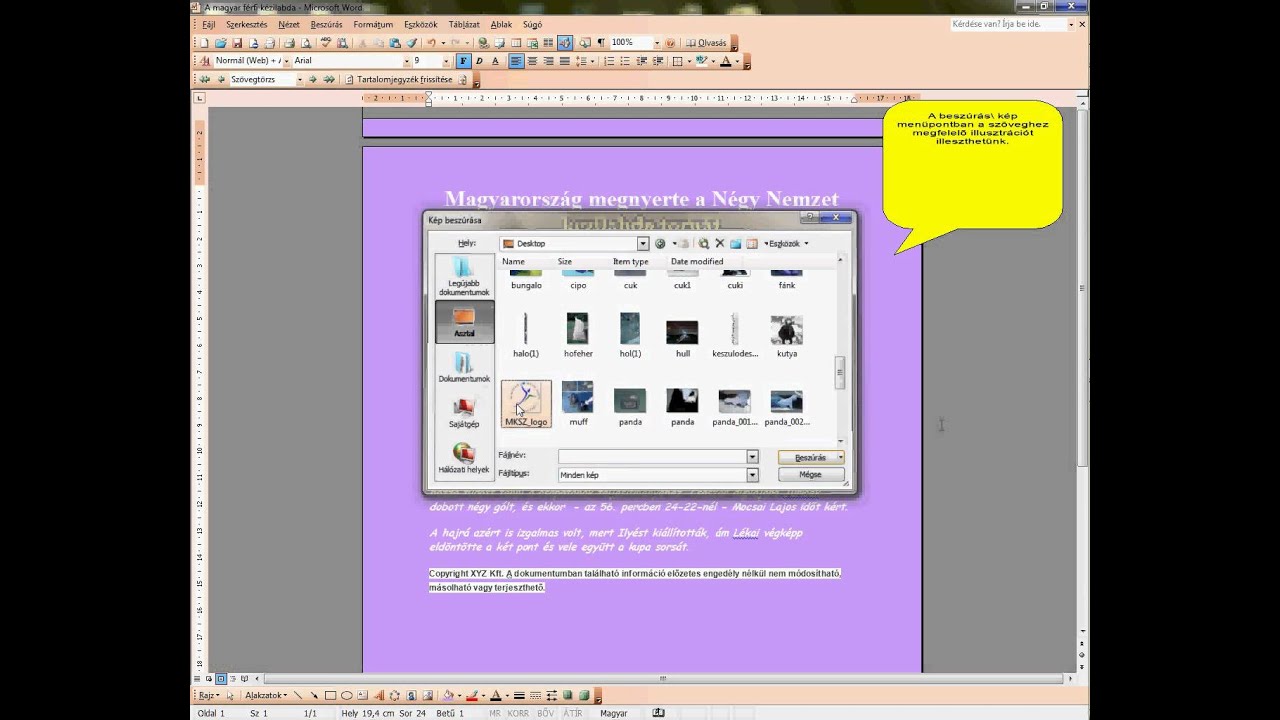The image size is (1280, 720).
Task: Open the zoom percentage dropdown
Action: (x=657, y=43)
